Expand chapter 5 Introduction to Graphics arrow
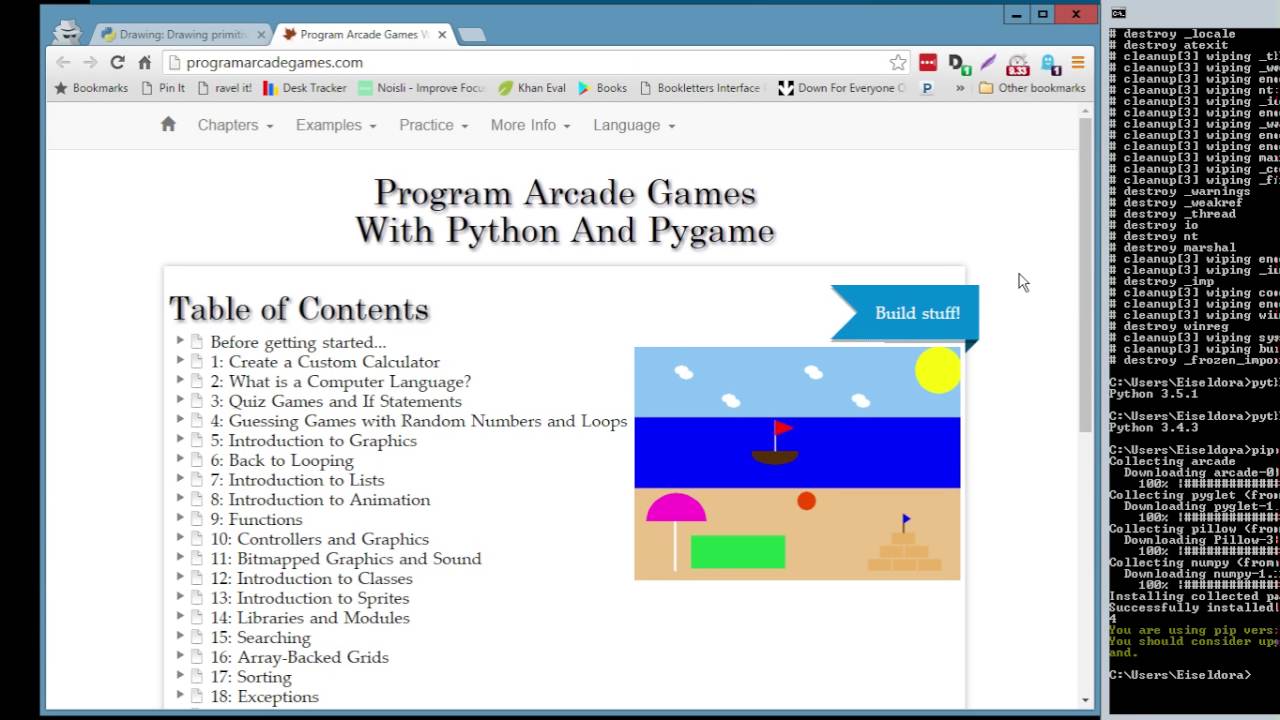Screen dimensions: 1280x720 click(x=180, y=440)
